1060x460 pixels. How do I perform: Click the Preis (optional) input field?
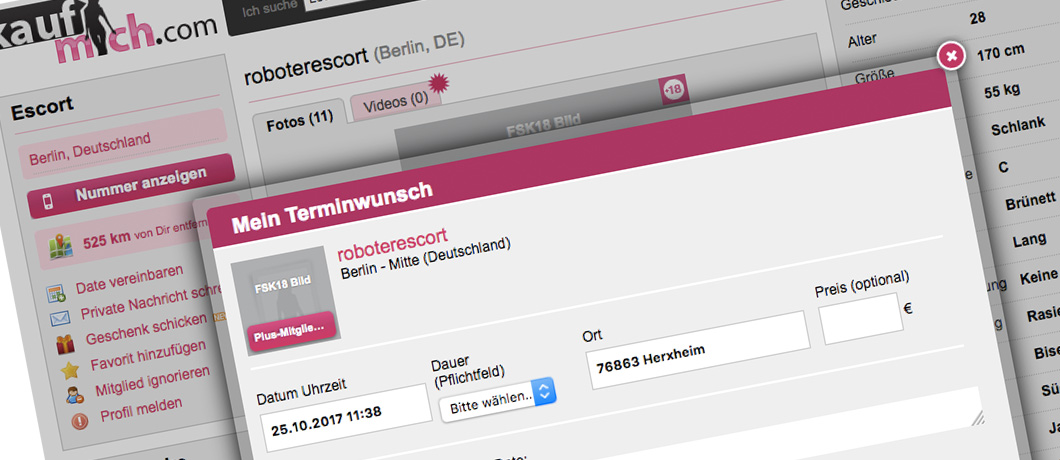(861, 319)
